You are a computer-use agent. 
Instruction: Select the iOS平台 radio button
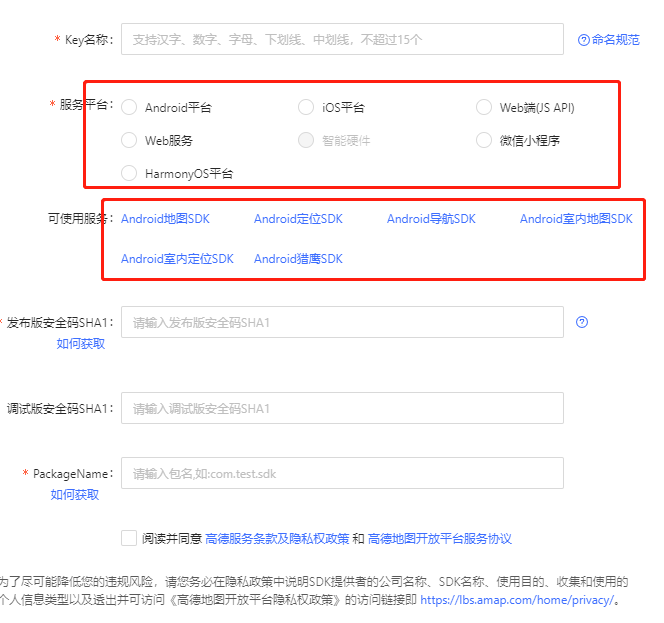pyautogui.click(x=306, y=107)
